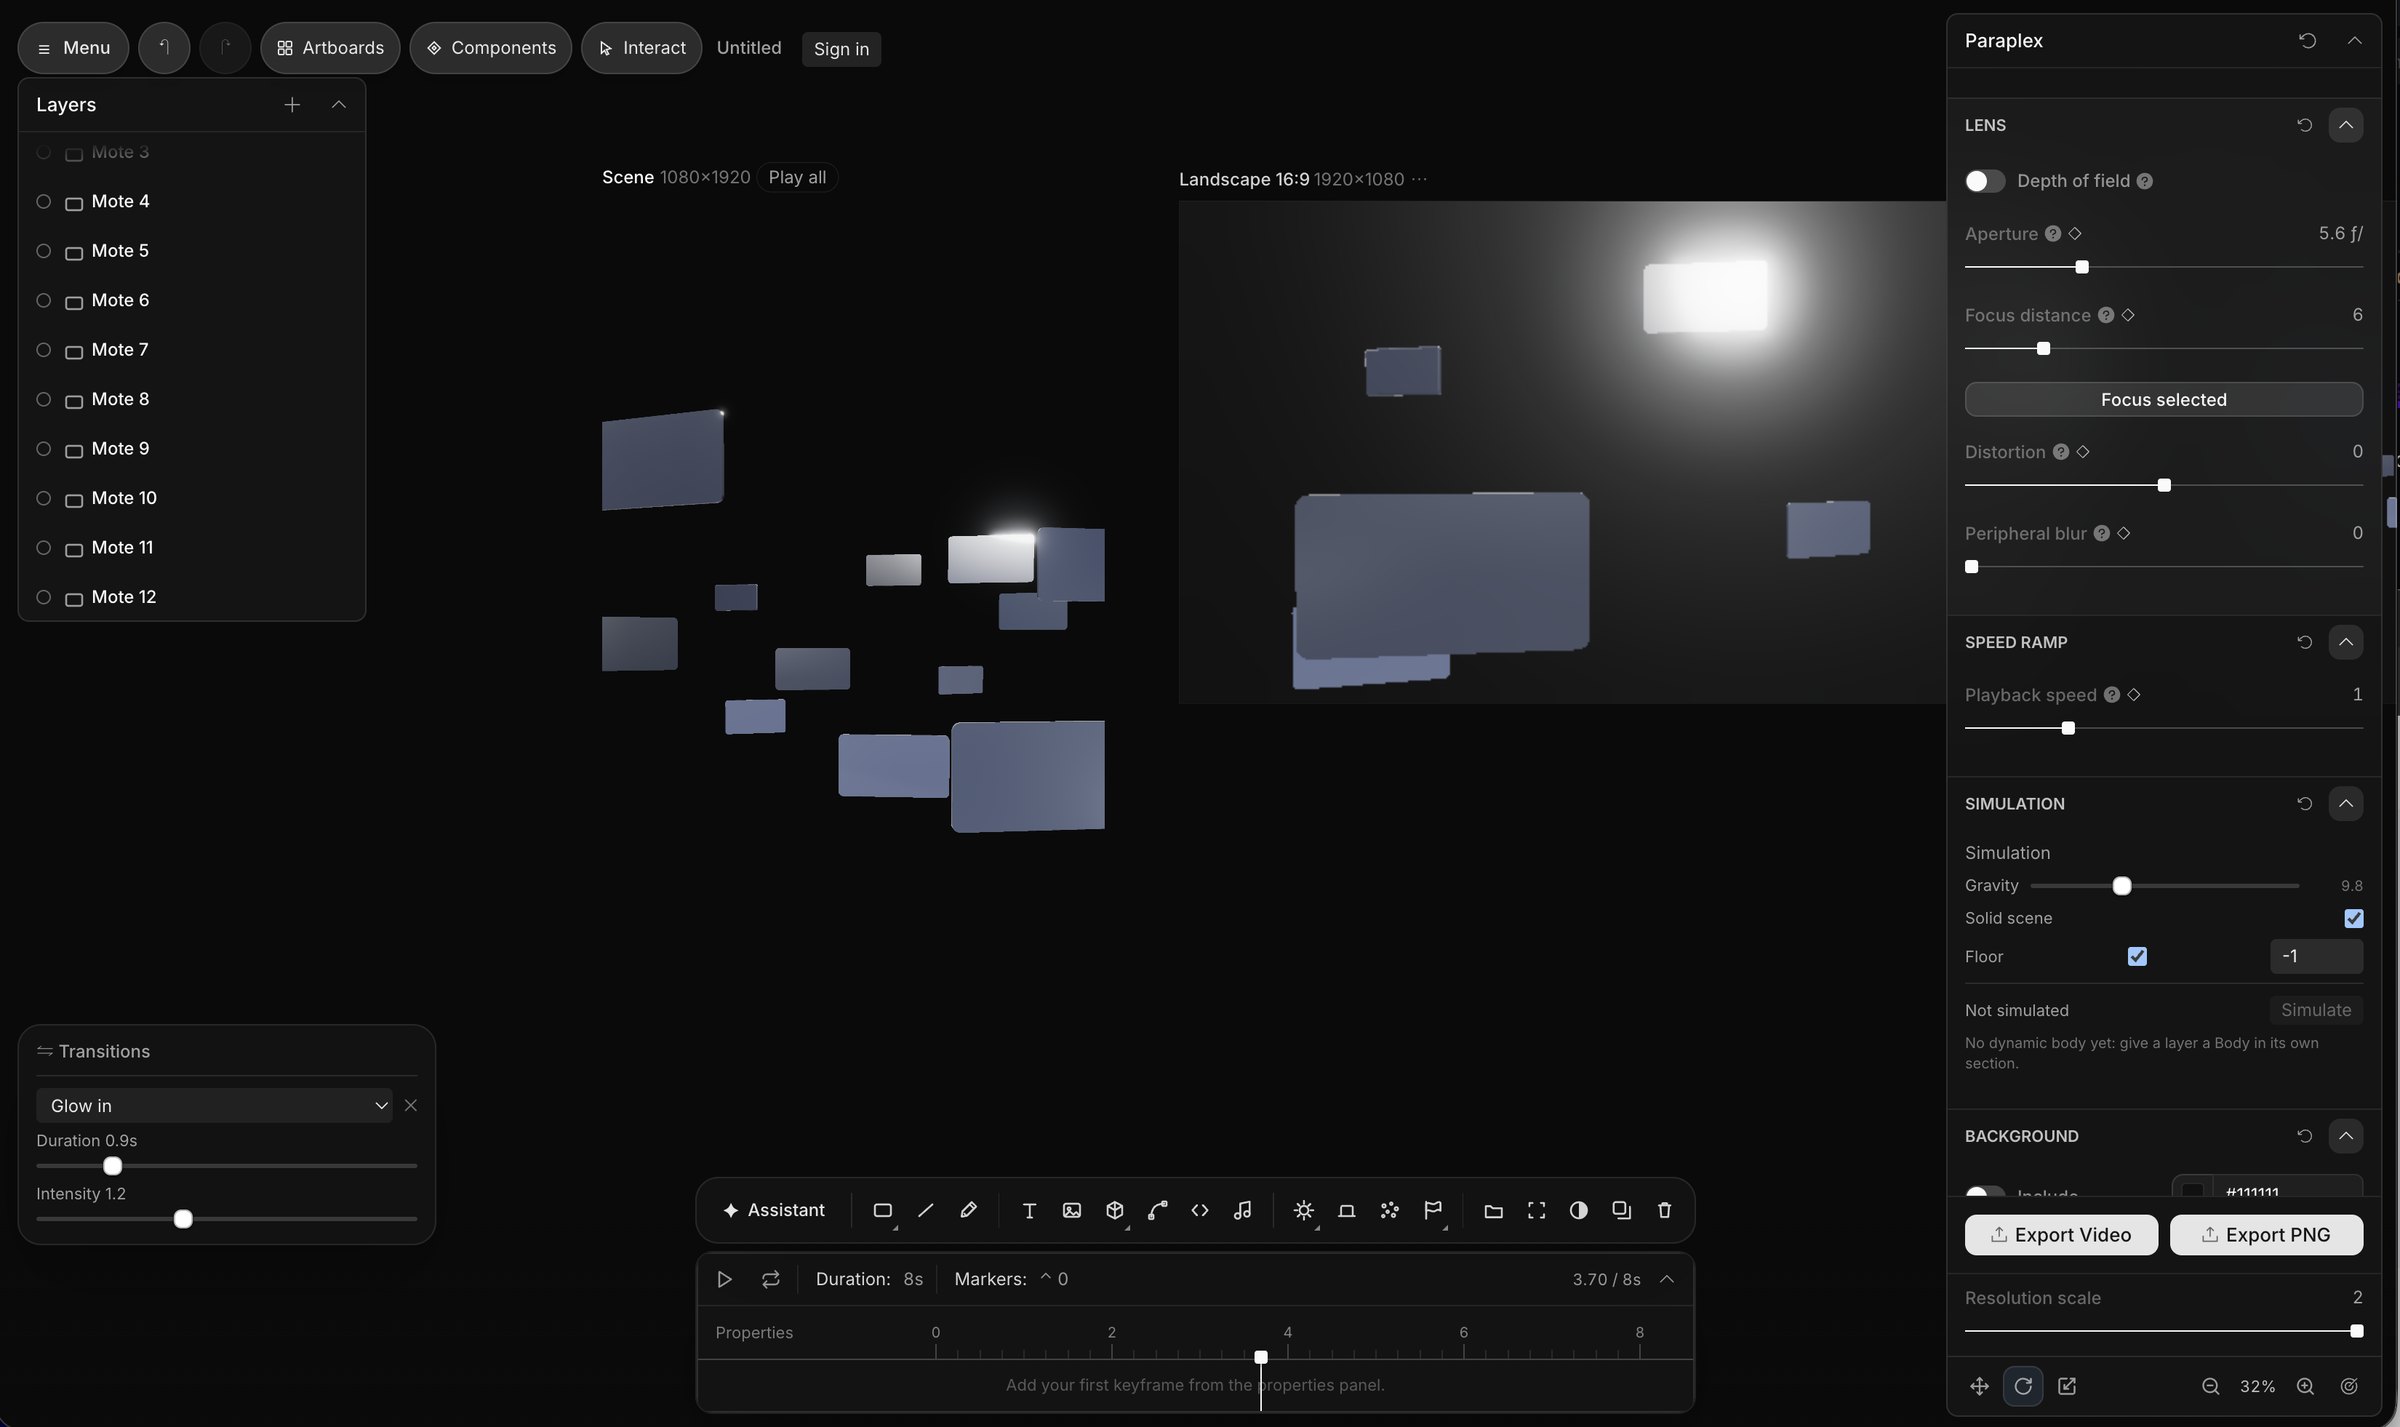Toggle visibility circle for Mote 4
The image size is (2400, 1427).
tap(44, 201)
